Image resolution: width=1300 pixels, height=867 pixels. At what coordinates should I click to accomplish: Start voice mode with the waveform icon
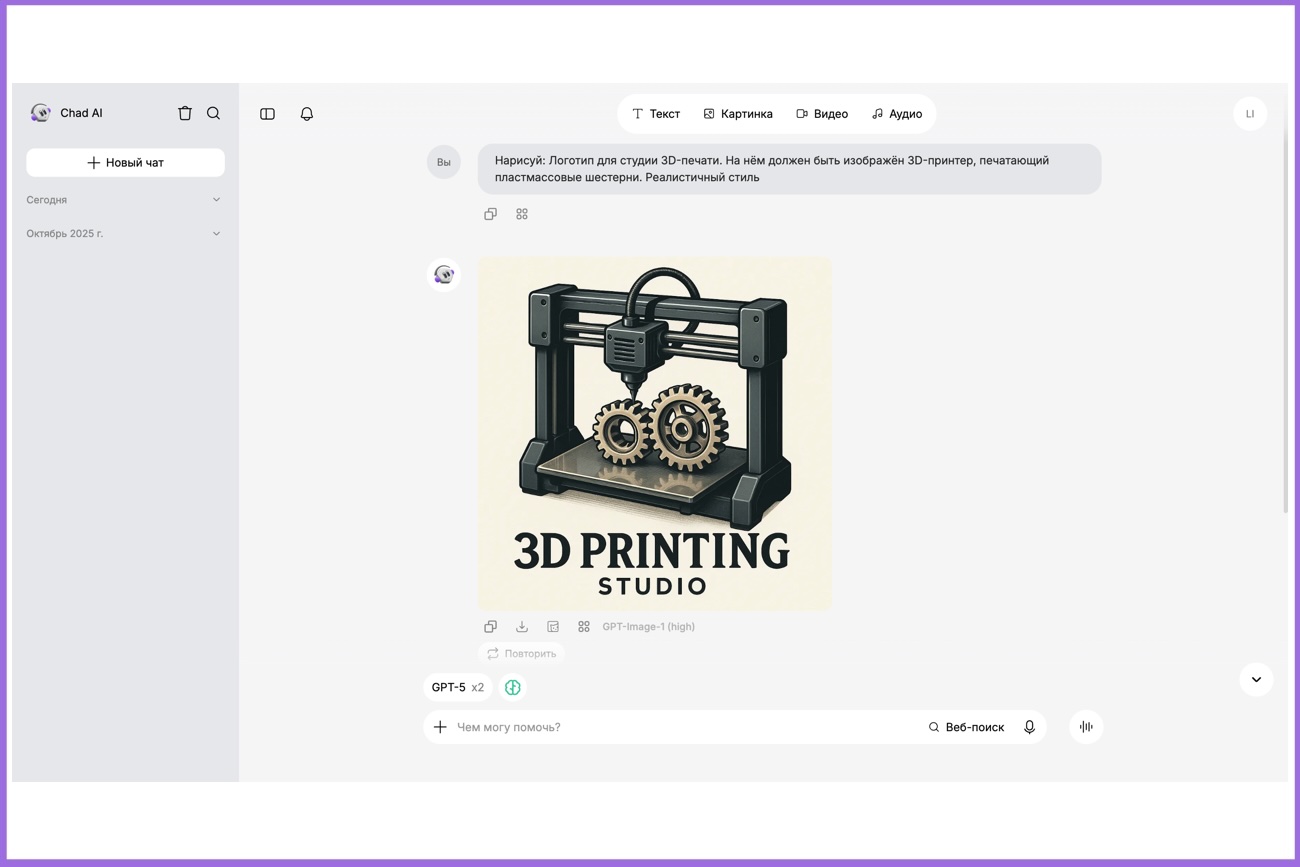(x=1086, y=727)
